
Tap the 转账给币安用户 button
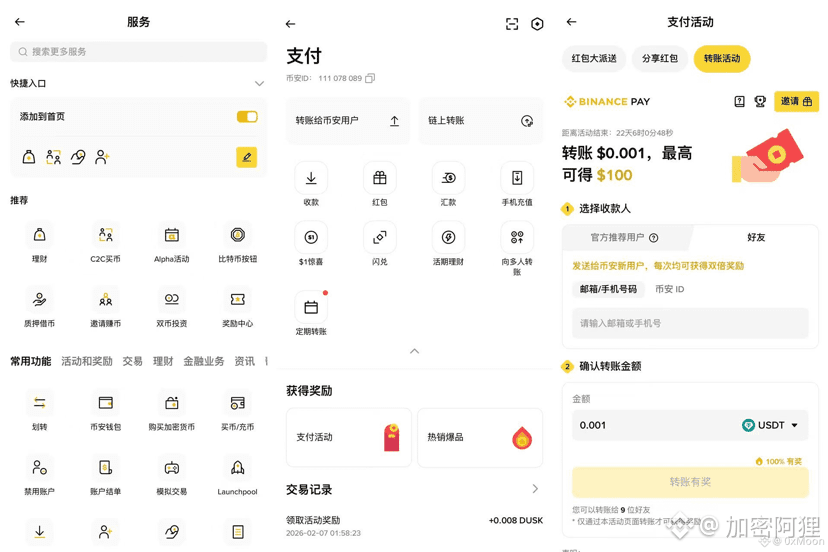tap(347, 121)
